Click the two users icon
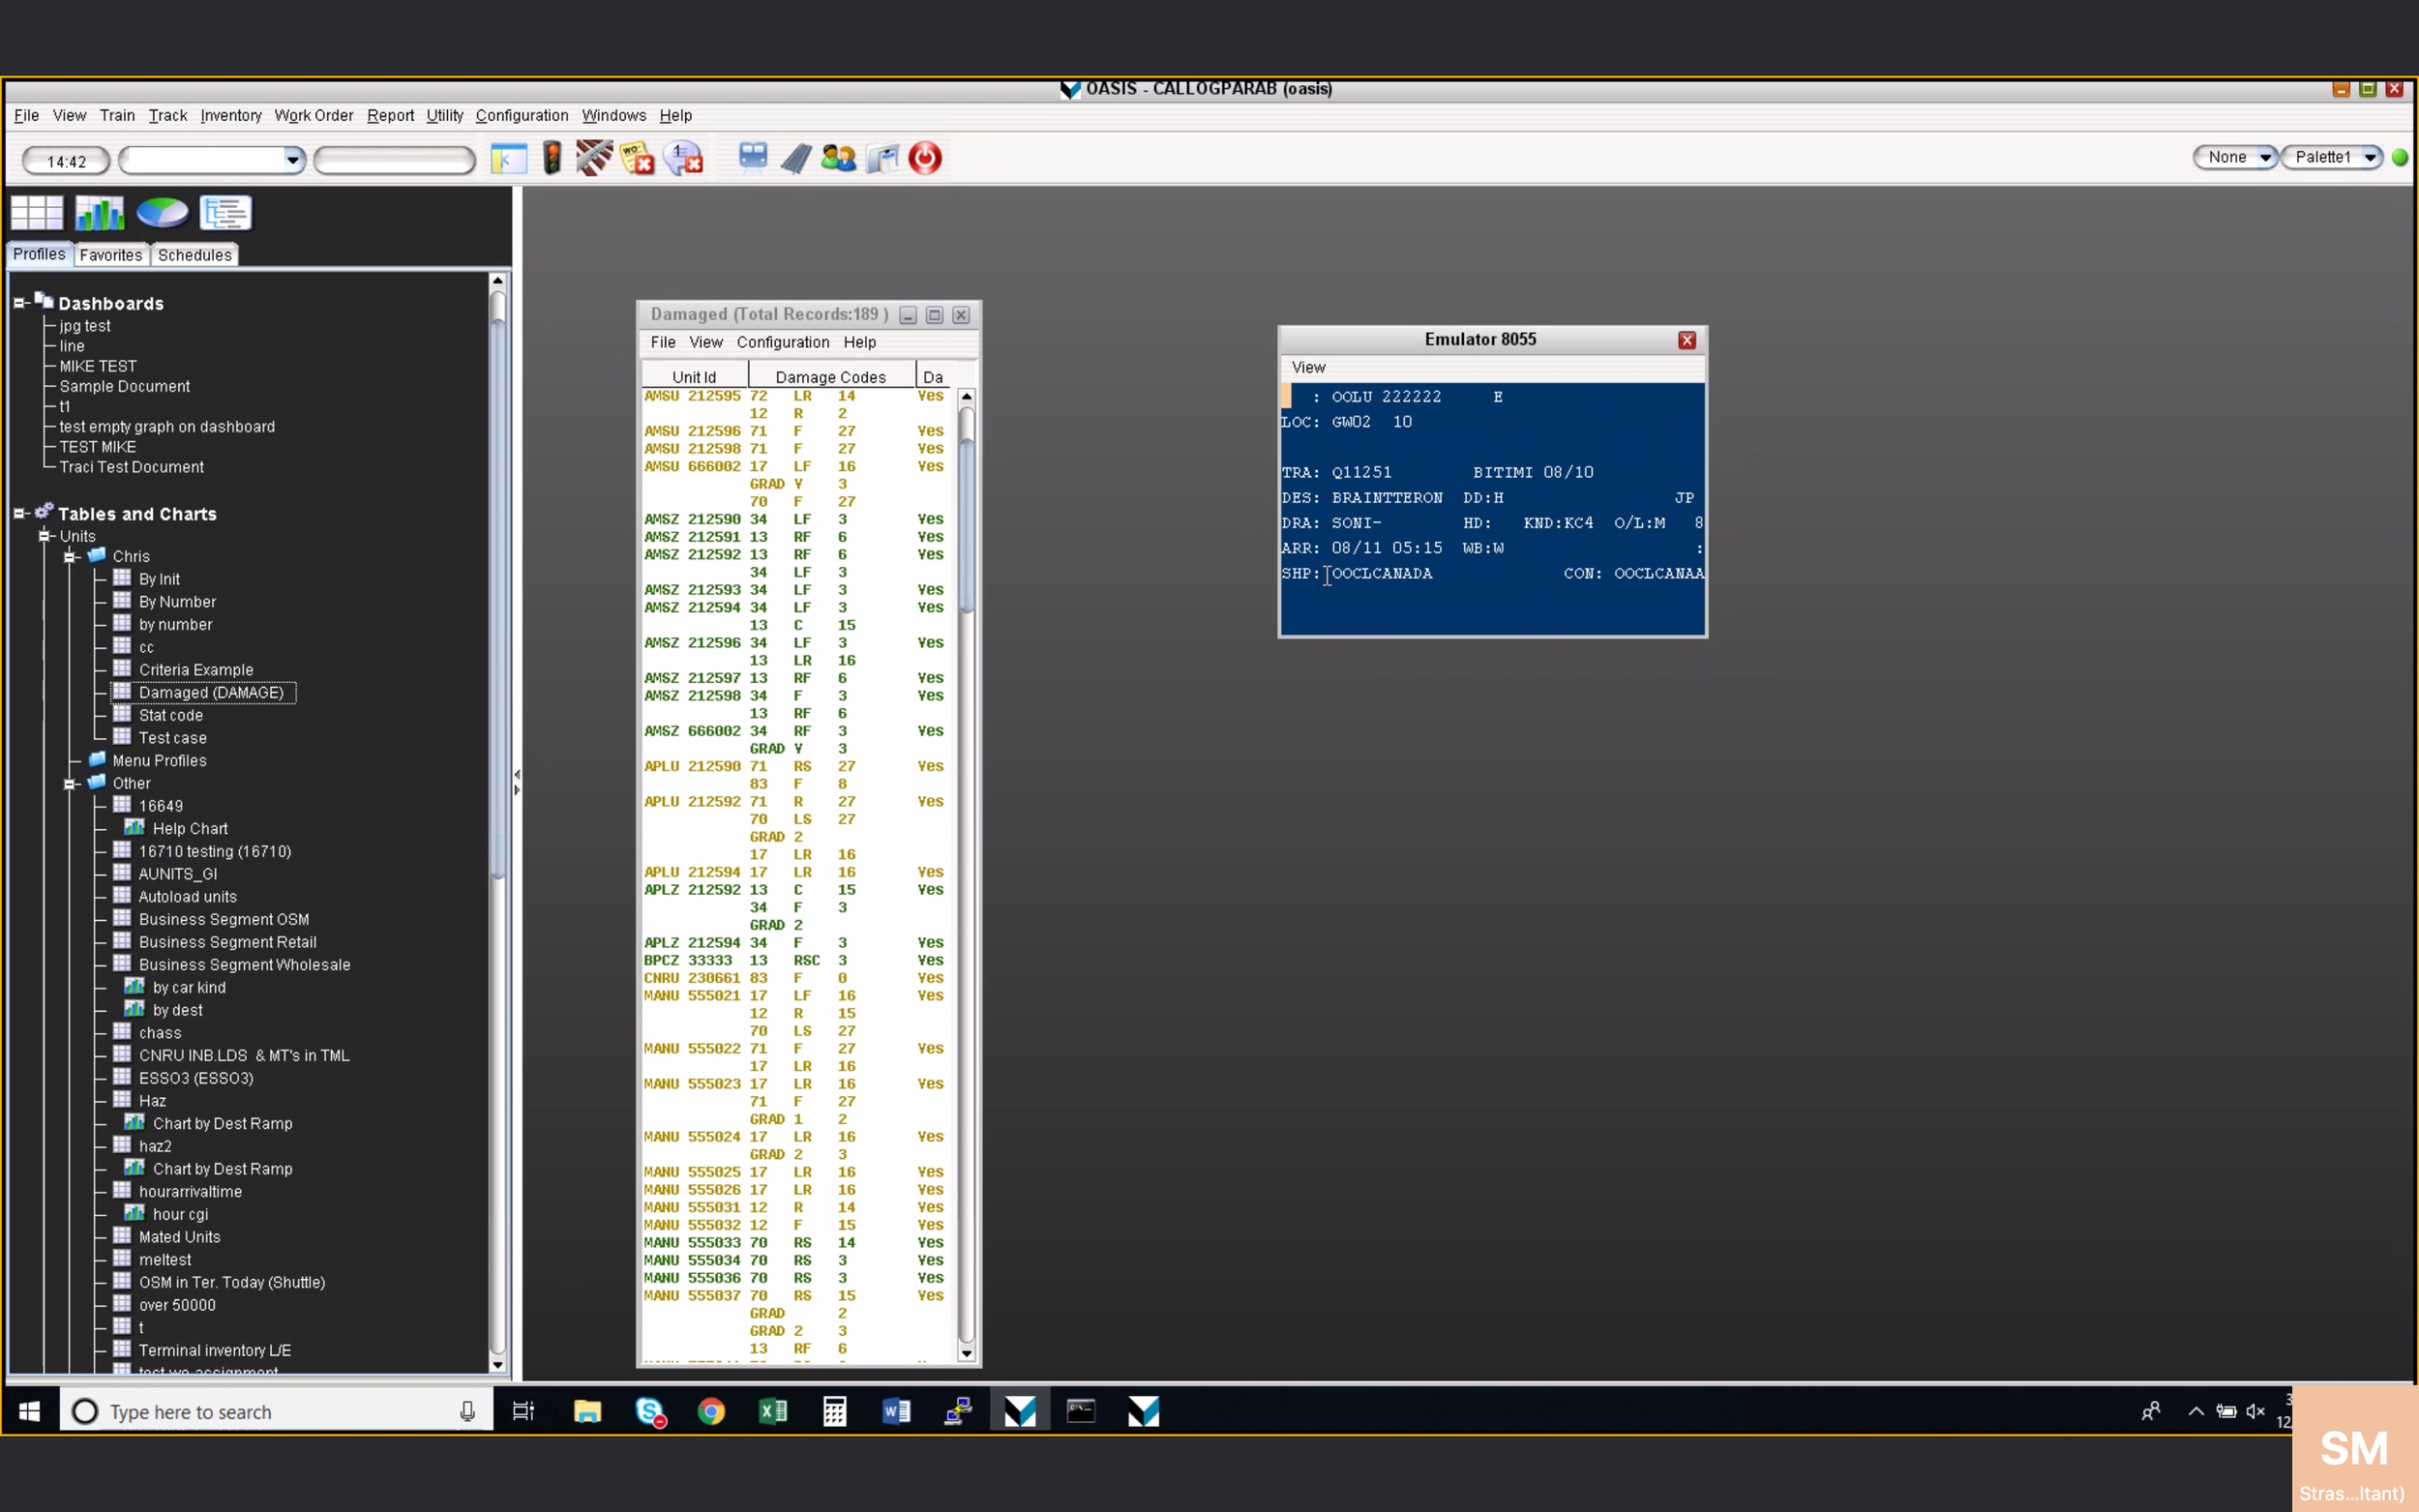This screenshot has height=1512, width=2419. coord(838,158)
